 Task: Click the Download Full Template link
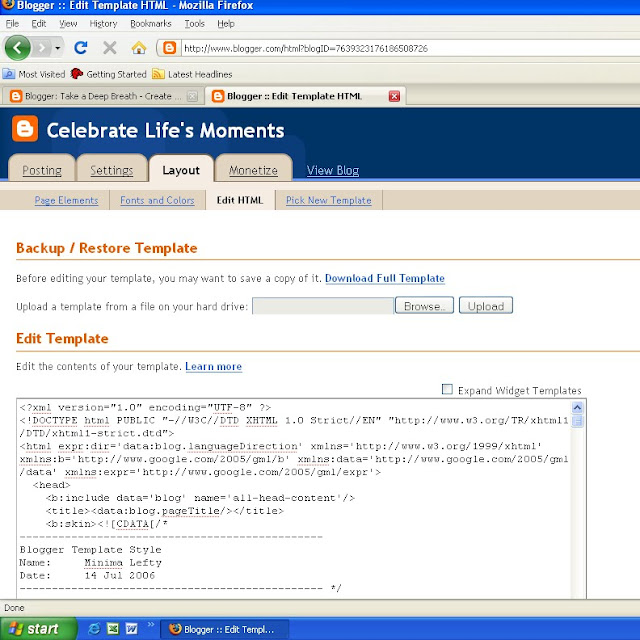pyautogui.click(x=384, y=278)
